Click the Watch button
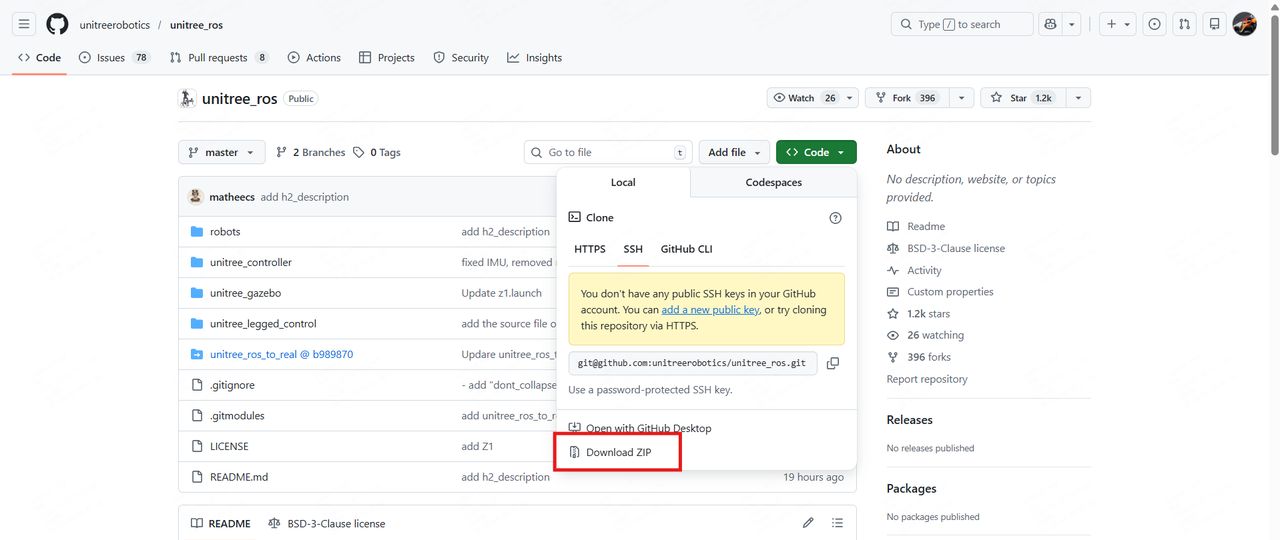The height and width of the screenshot is (540, 1280). pyautogui.click(x=804, y=98)
